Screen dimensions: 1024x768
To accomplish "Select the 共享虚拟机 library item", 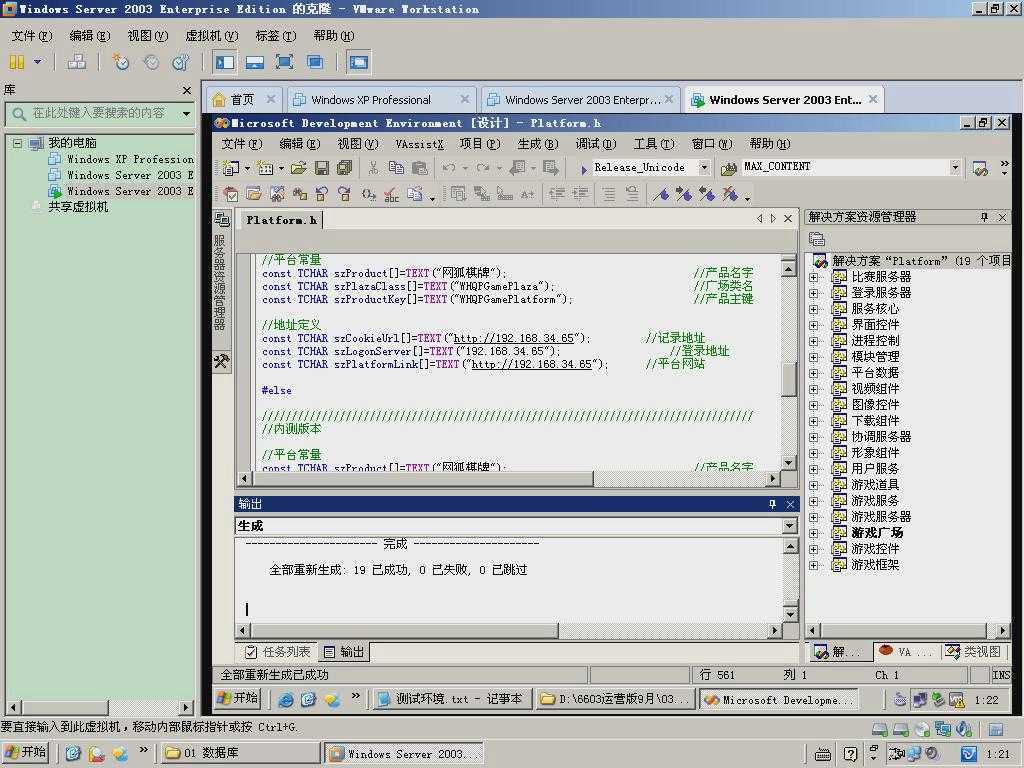I will point(78,207).
